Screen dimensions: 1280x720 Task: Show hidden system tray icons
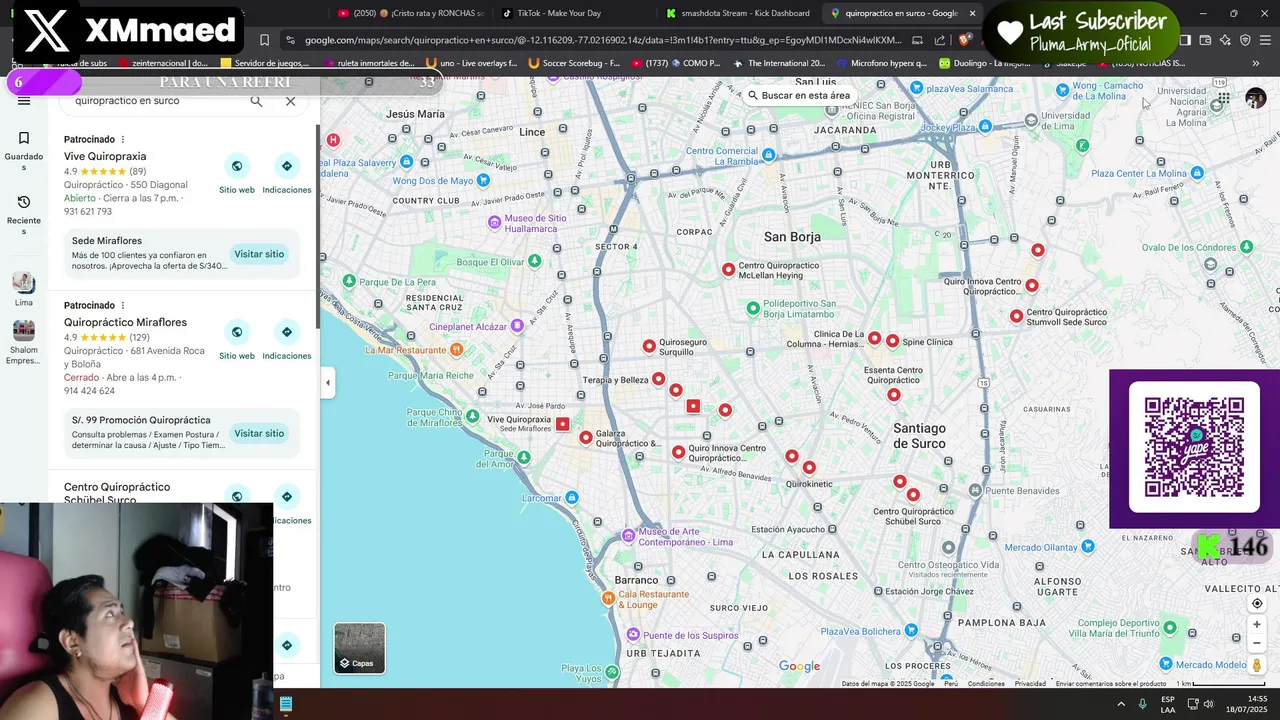(x=1119, y=704)
